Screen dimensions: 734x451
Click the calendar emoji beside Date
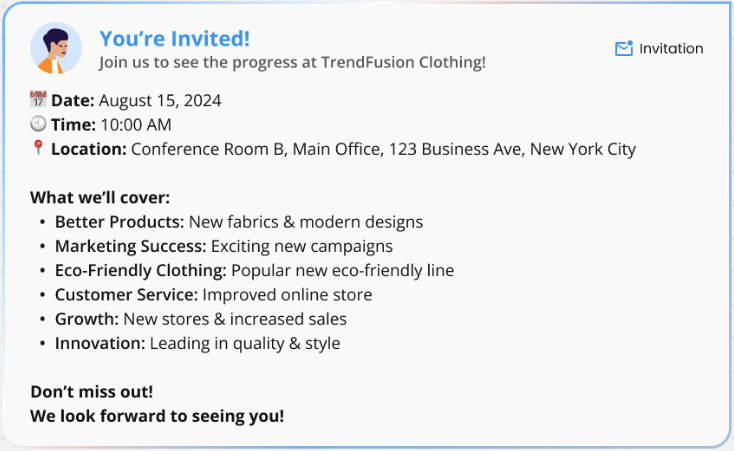[x=38, y=99]
